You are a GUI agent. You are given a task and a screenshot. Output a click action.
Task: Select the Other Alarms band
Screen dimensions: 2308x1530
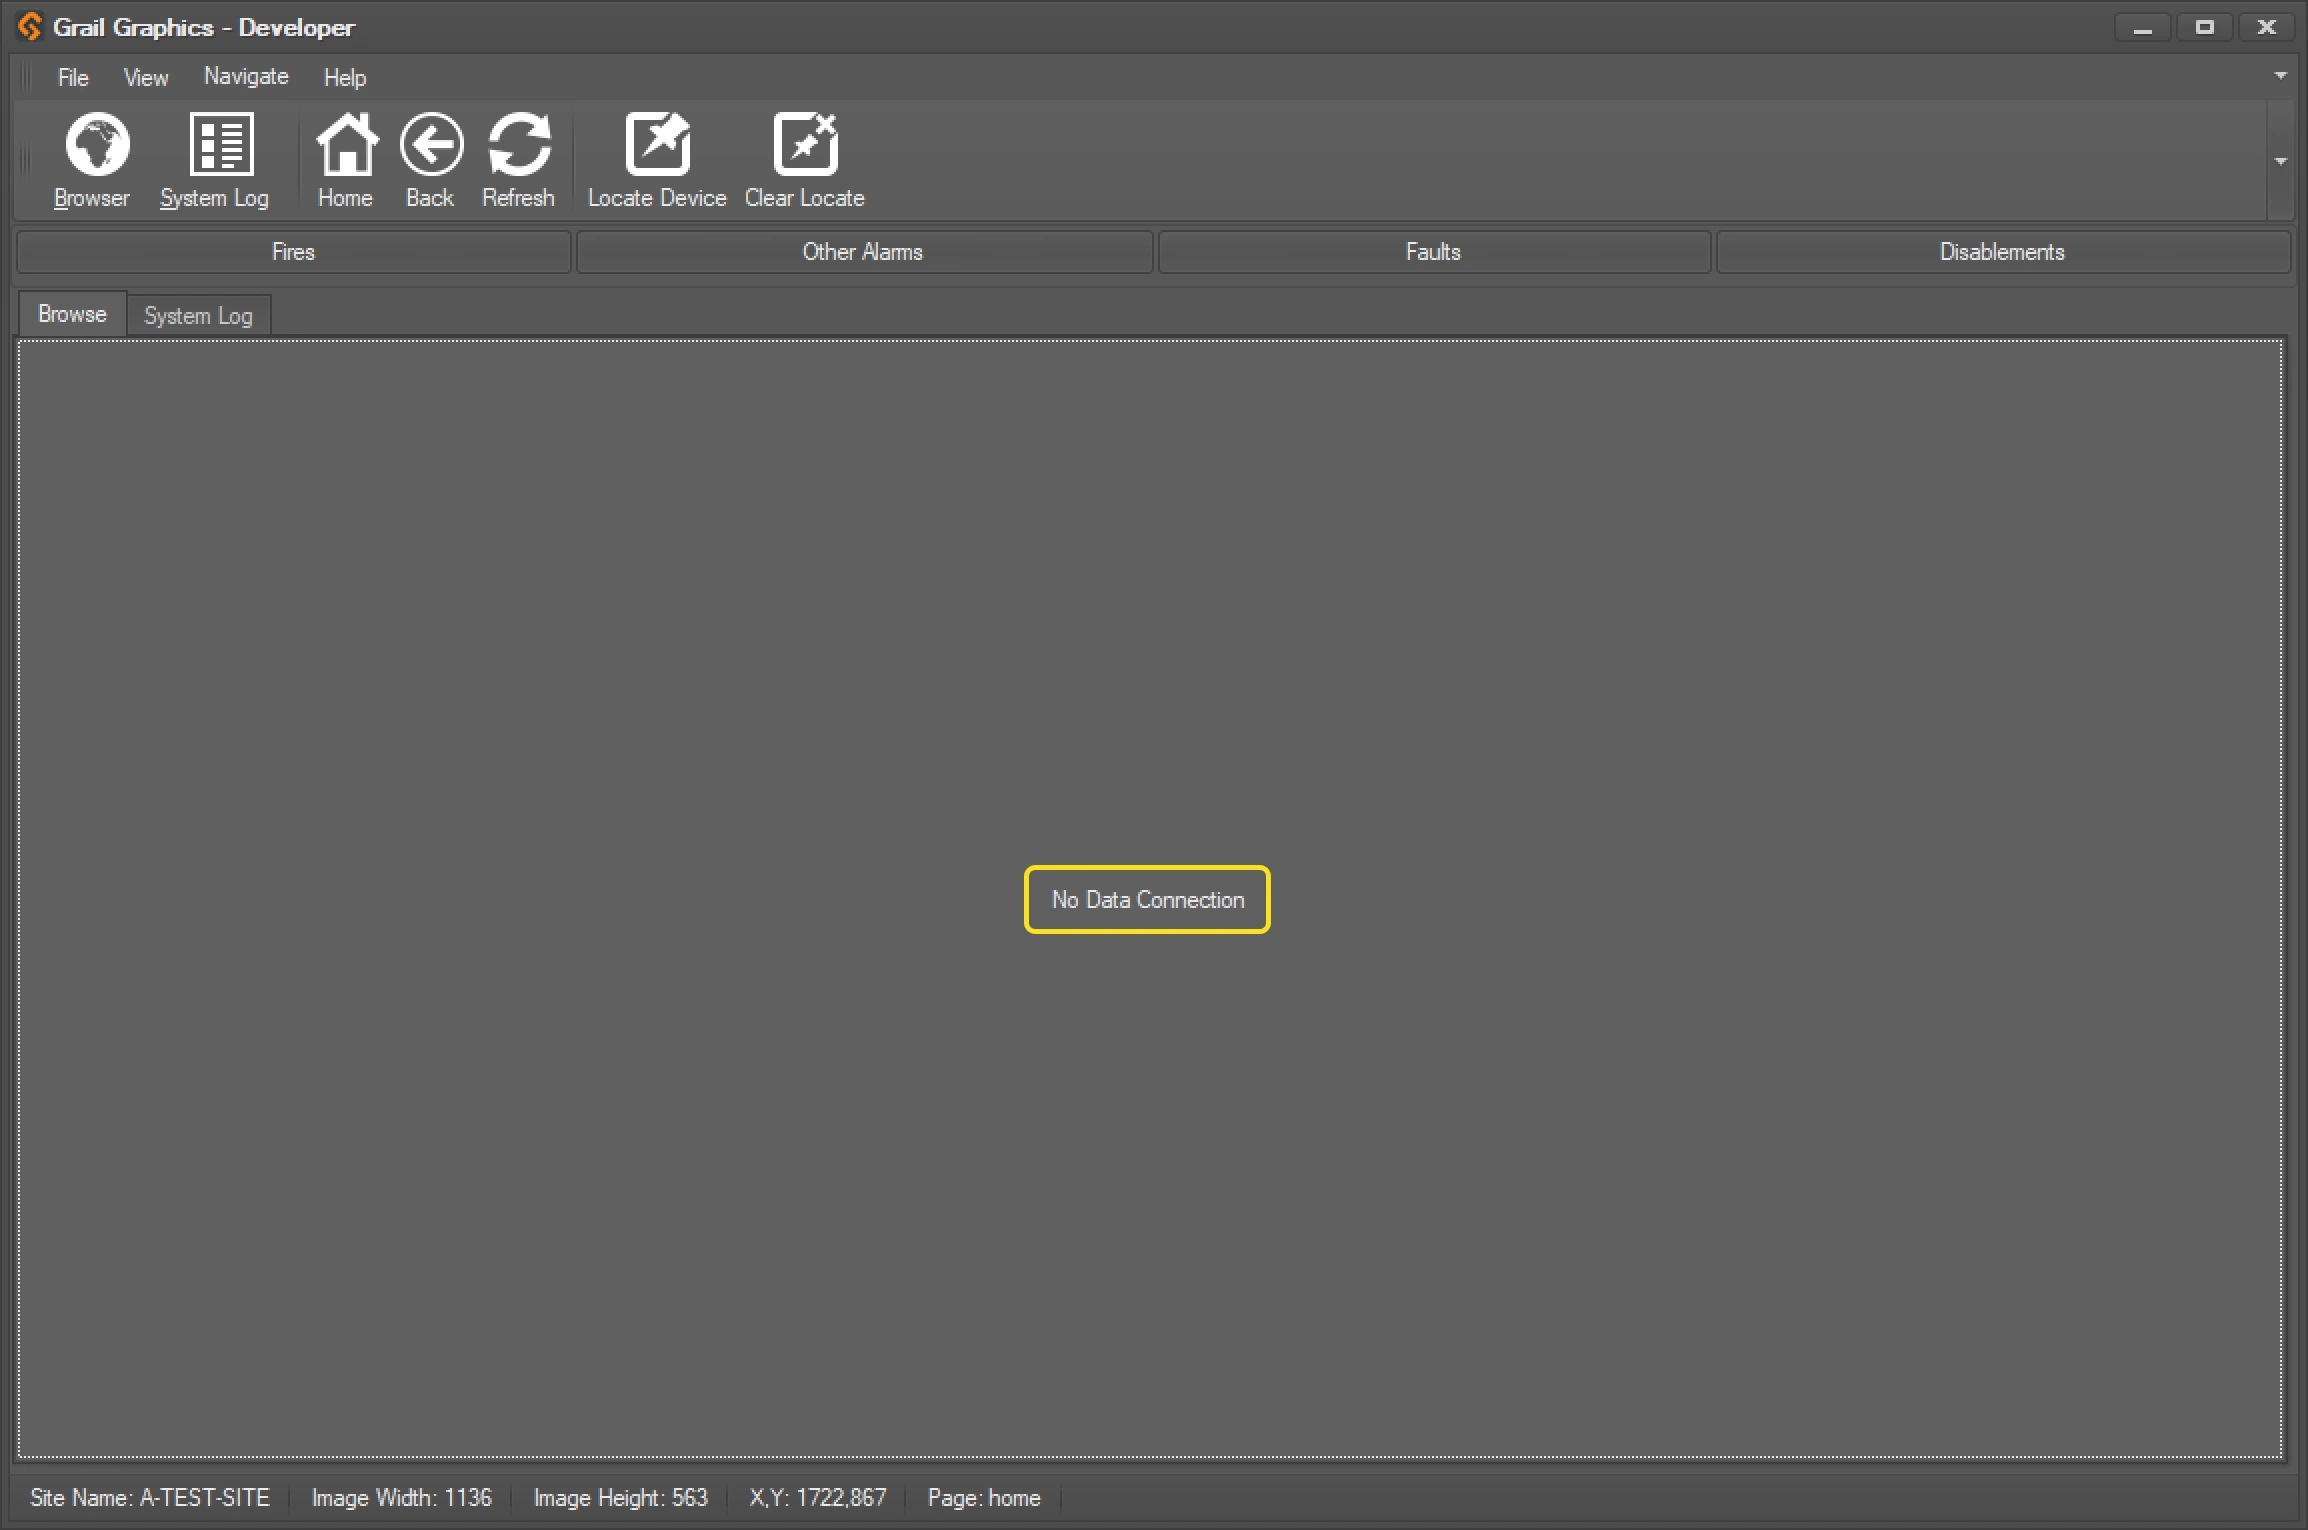click(862, 252)
